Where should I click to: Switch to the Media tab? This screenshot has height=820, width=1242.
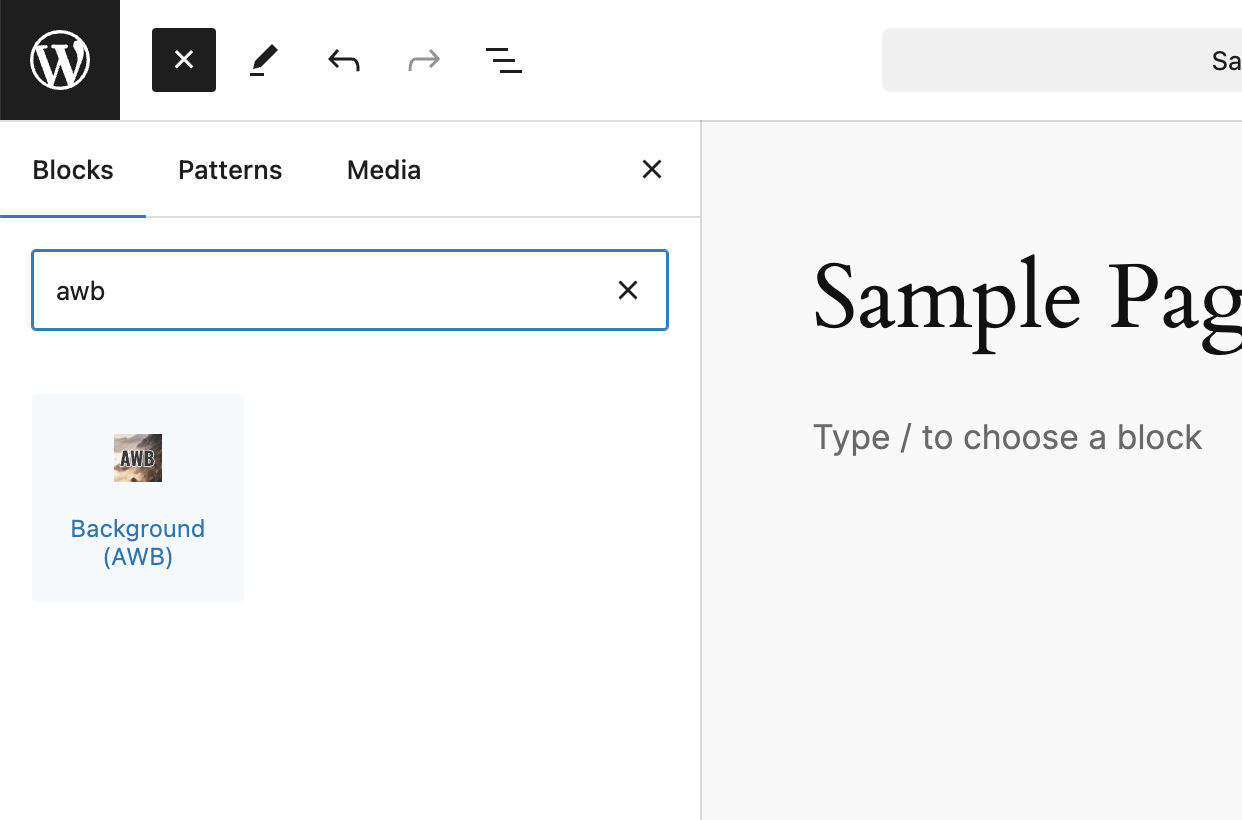[x=384, y=170]
